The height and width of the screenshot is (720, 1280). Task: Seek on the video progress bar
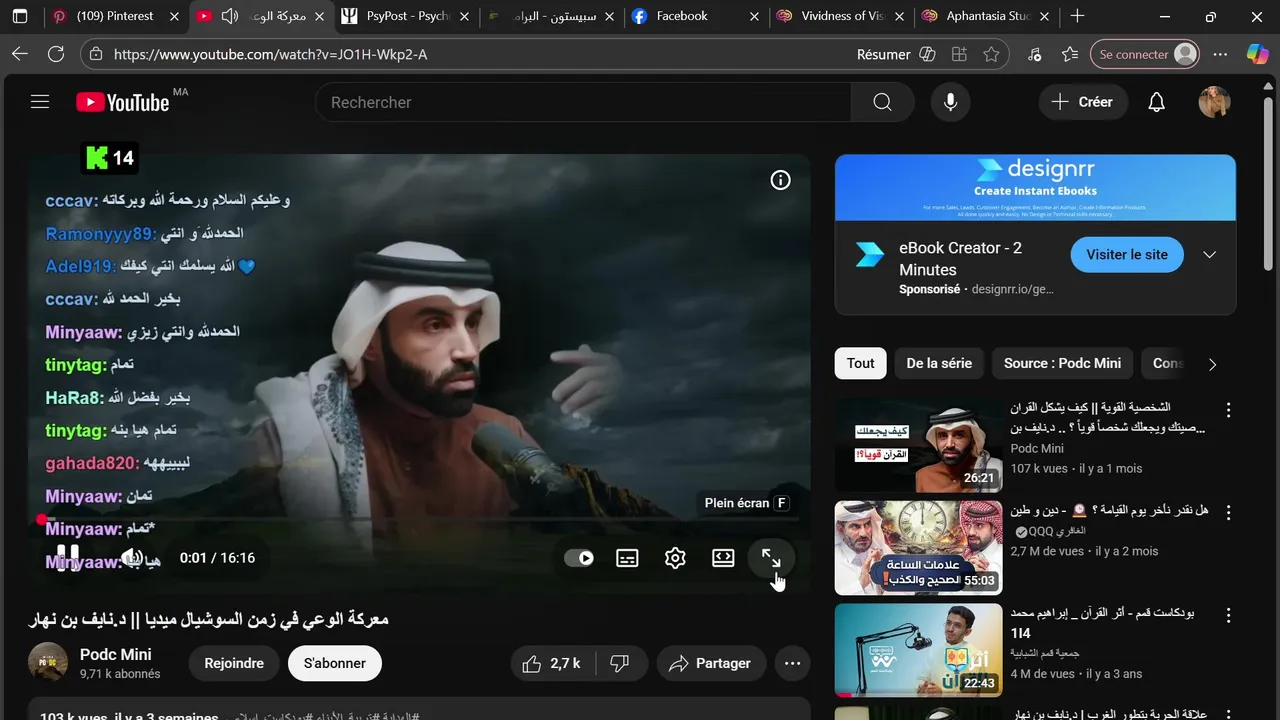click(419, 519)
